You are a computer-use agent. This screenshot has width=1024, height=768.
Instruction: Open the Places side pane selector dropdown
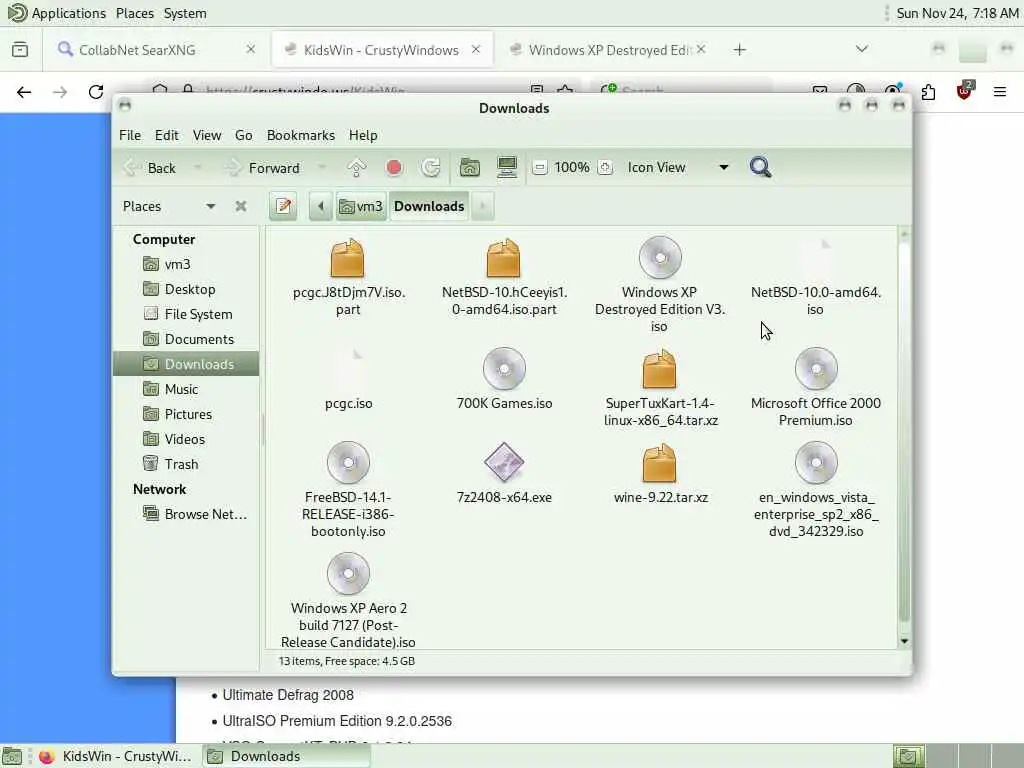(169, 206)
